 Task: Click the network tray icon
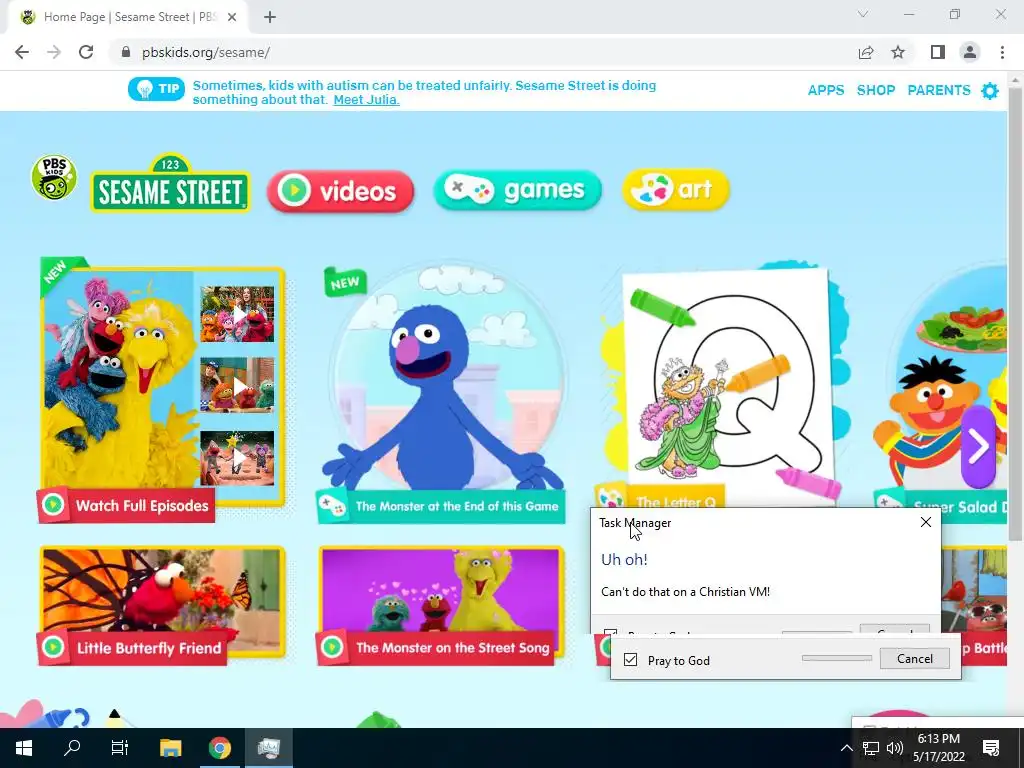(871, 748)
